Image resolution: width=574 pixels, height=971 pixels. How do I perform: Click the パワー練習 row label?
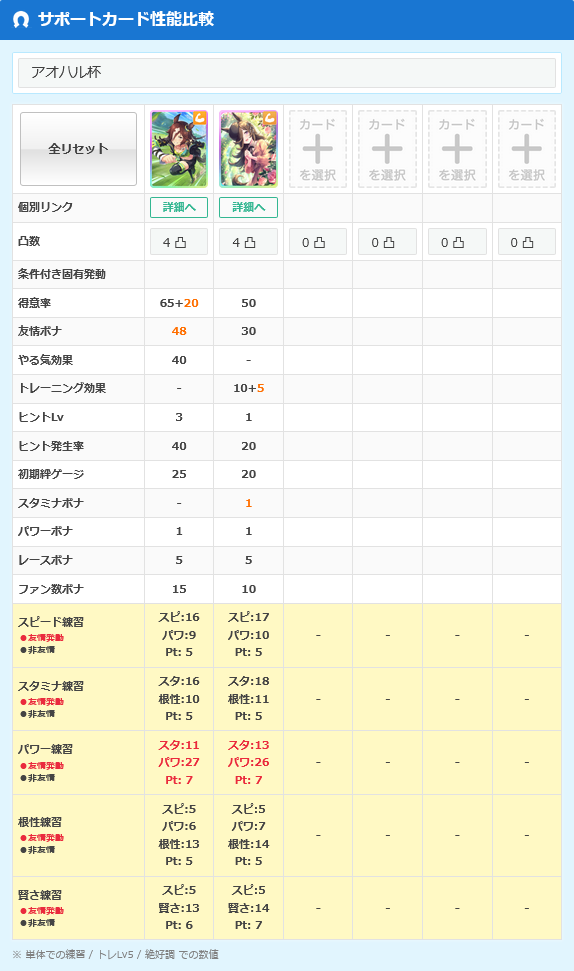pyautogui.click(x=45, y=749)
